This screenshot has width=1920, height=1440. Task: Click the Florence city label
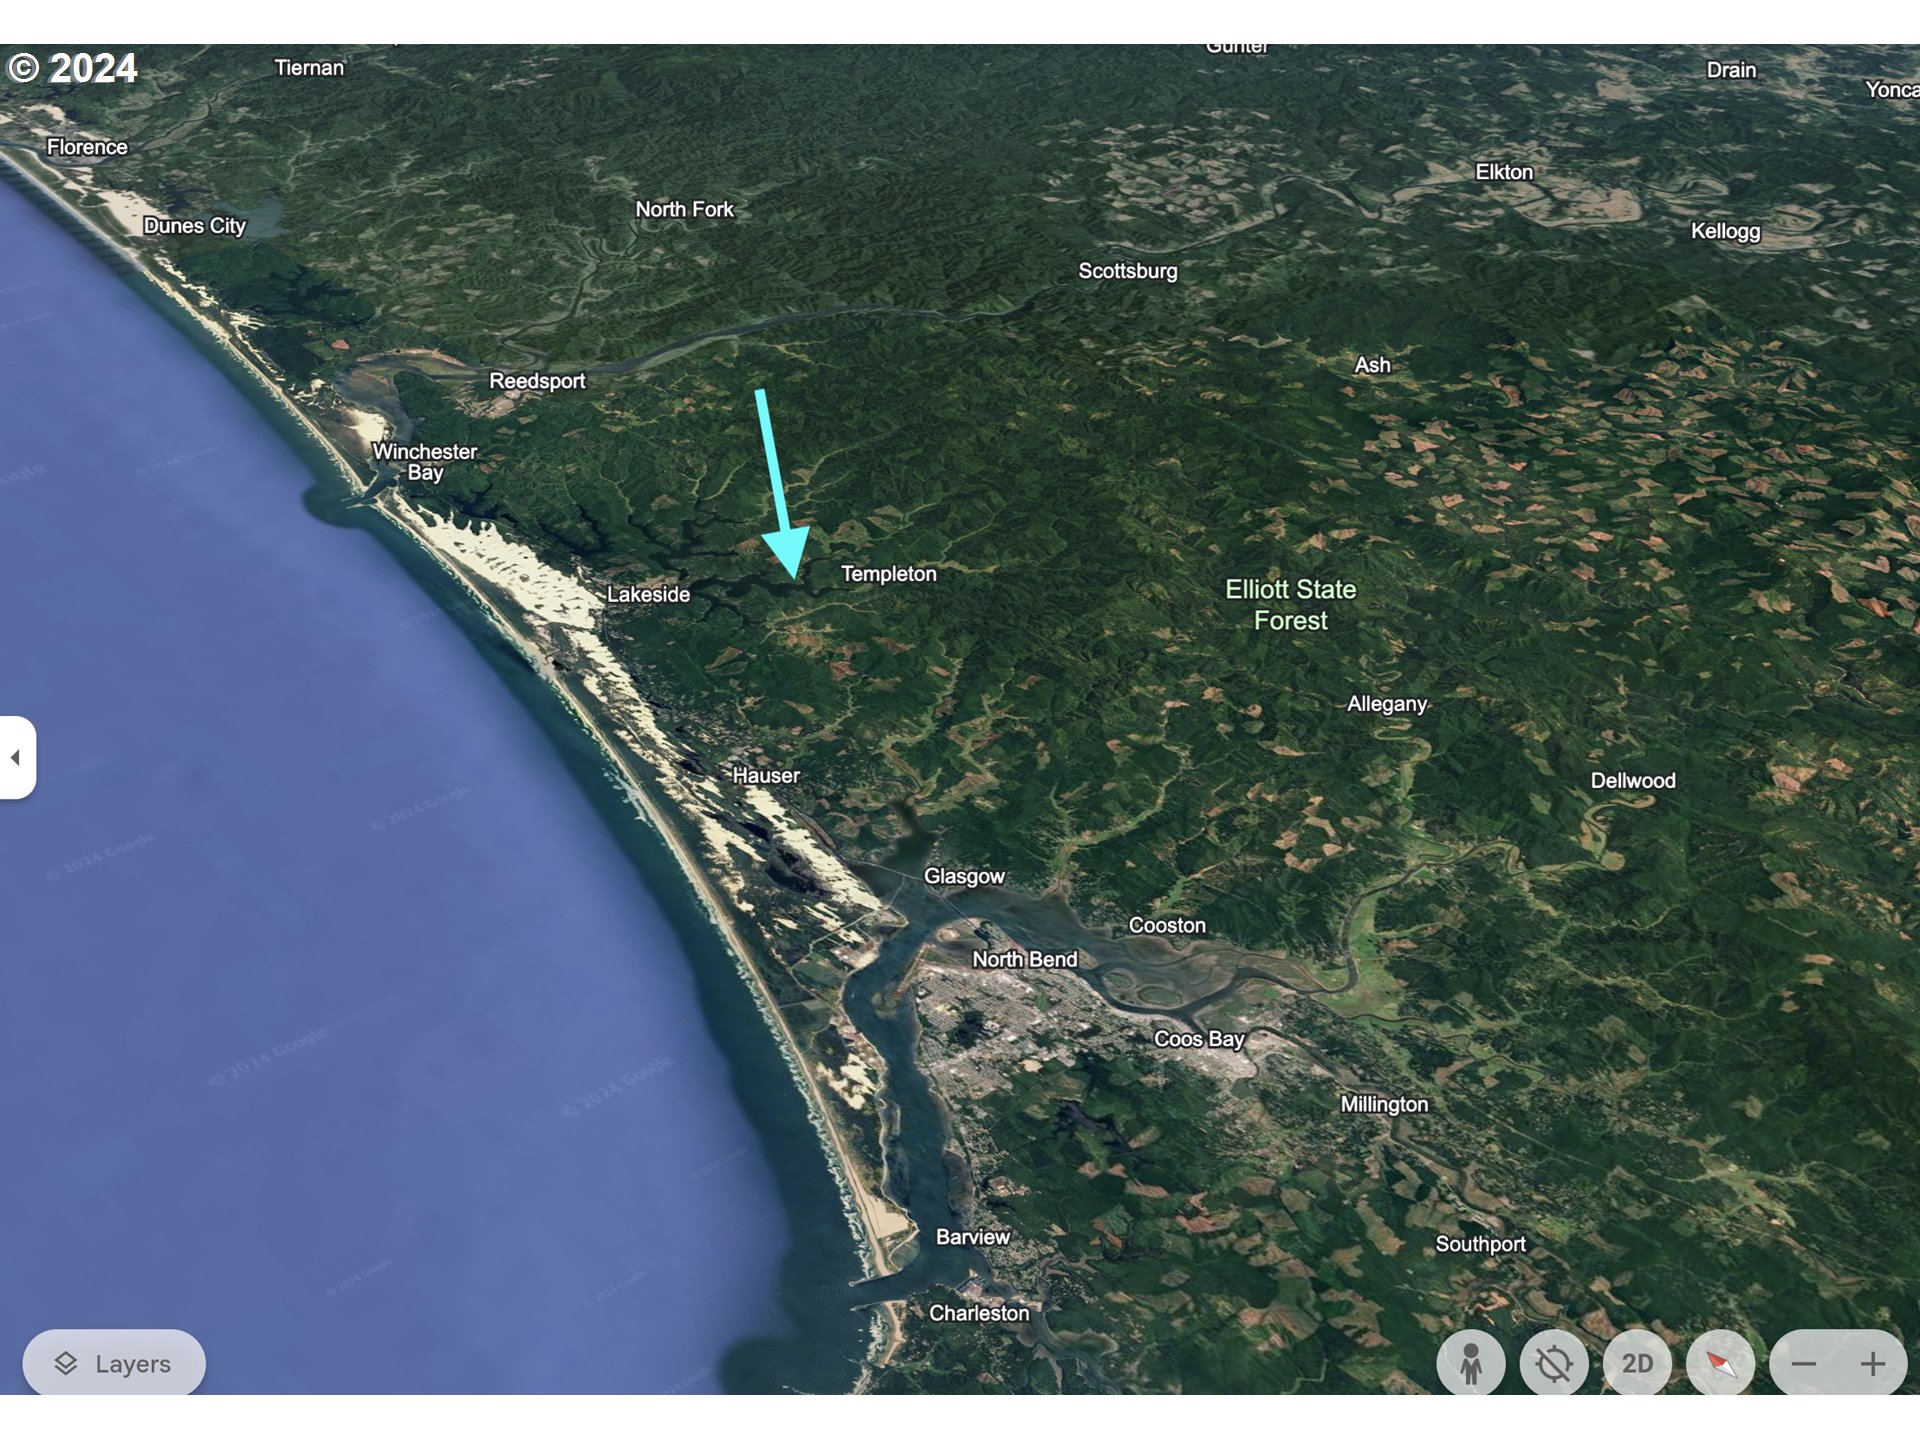pos(87,147)
